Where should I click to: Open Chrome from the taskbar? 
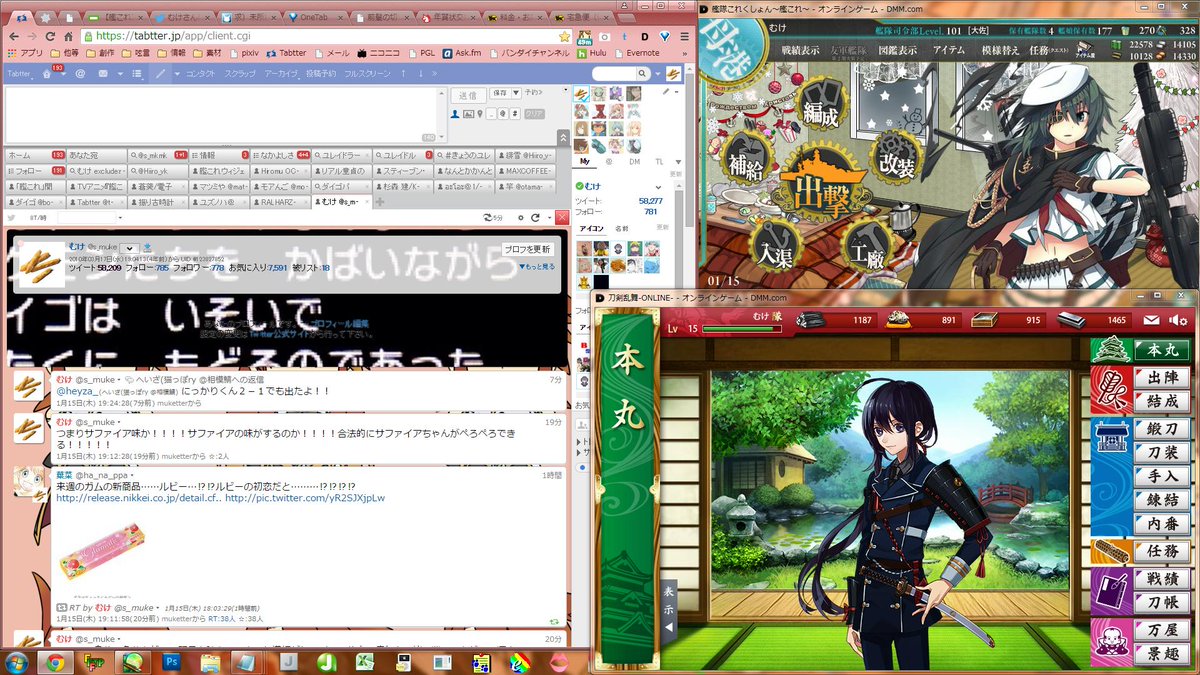point(54,661)
